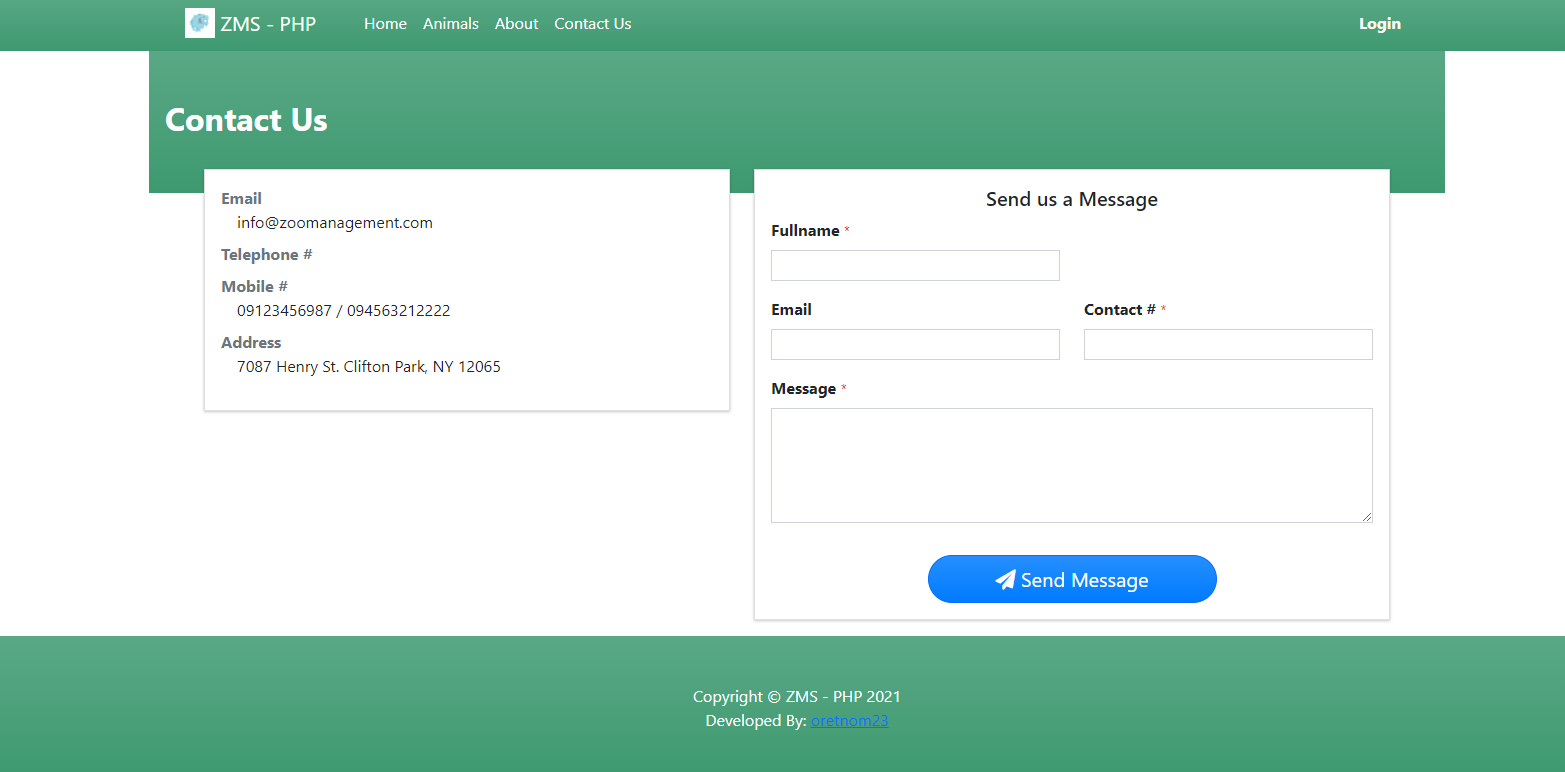
Task: Click the Fullname field label
Action: (x=805, y=231)
